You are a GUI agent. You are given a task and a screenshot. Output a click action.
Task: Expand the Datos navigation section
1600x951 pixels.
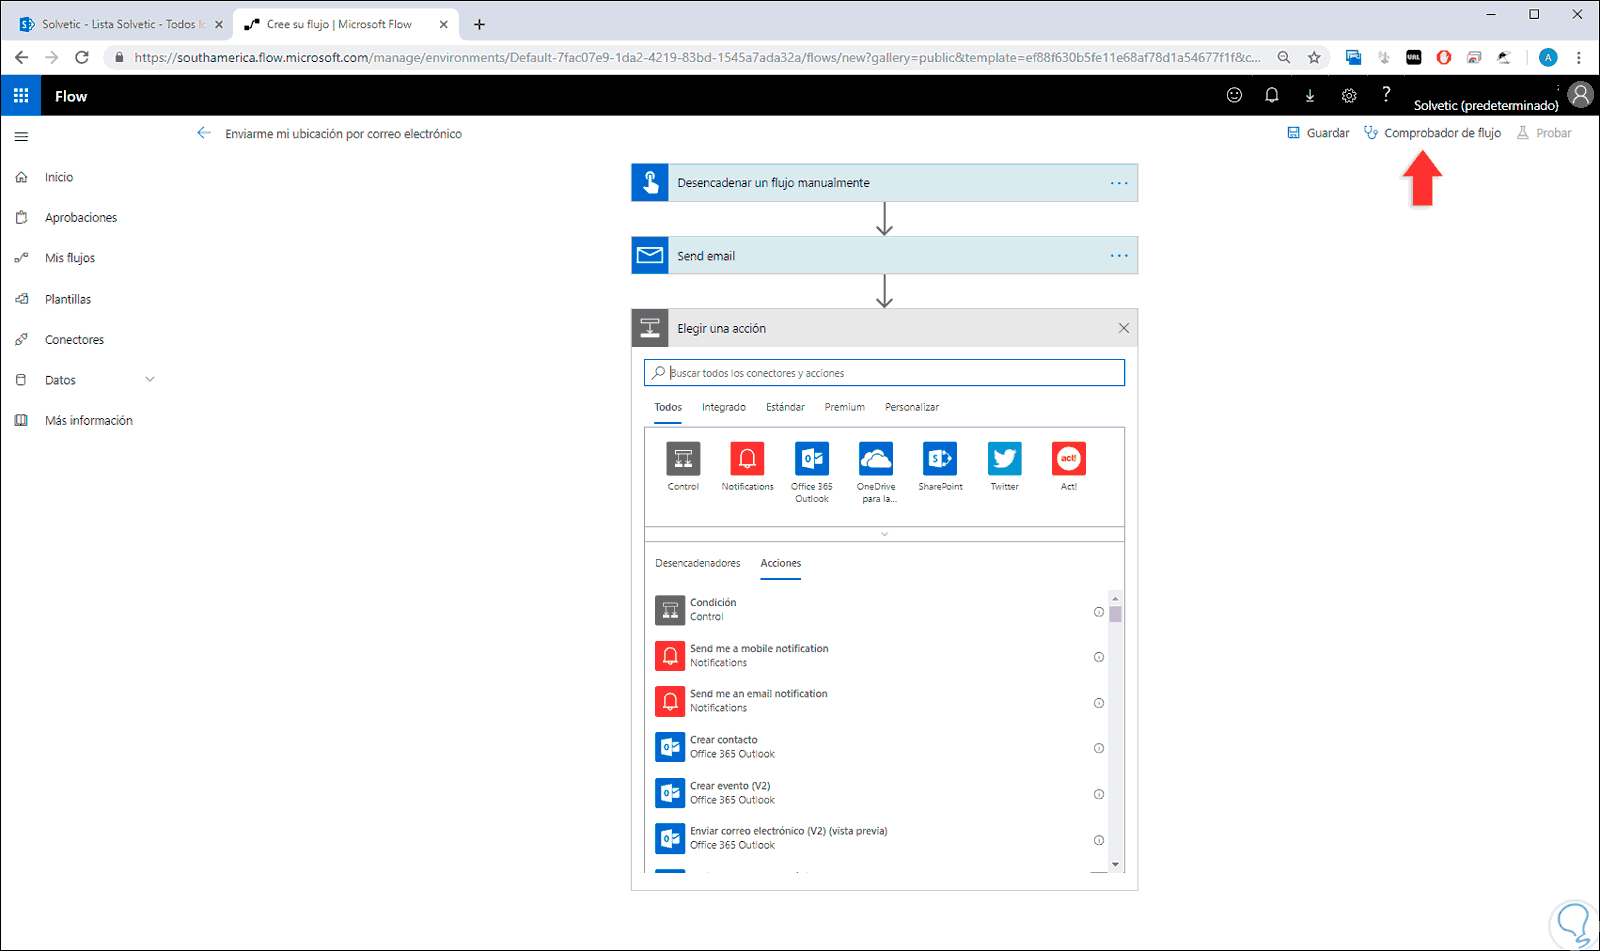[150, 380]
